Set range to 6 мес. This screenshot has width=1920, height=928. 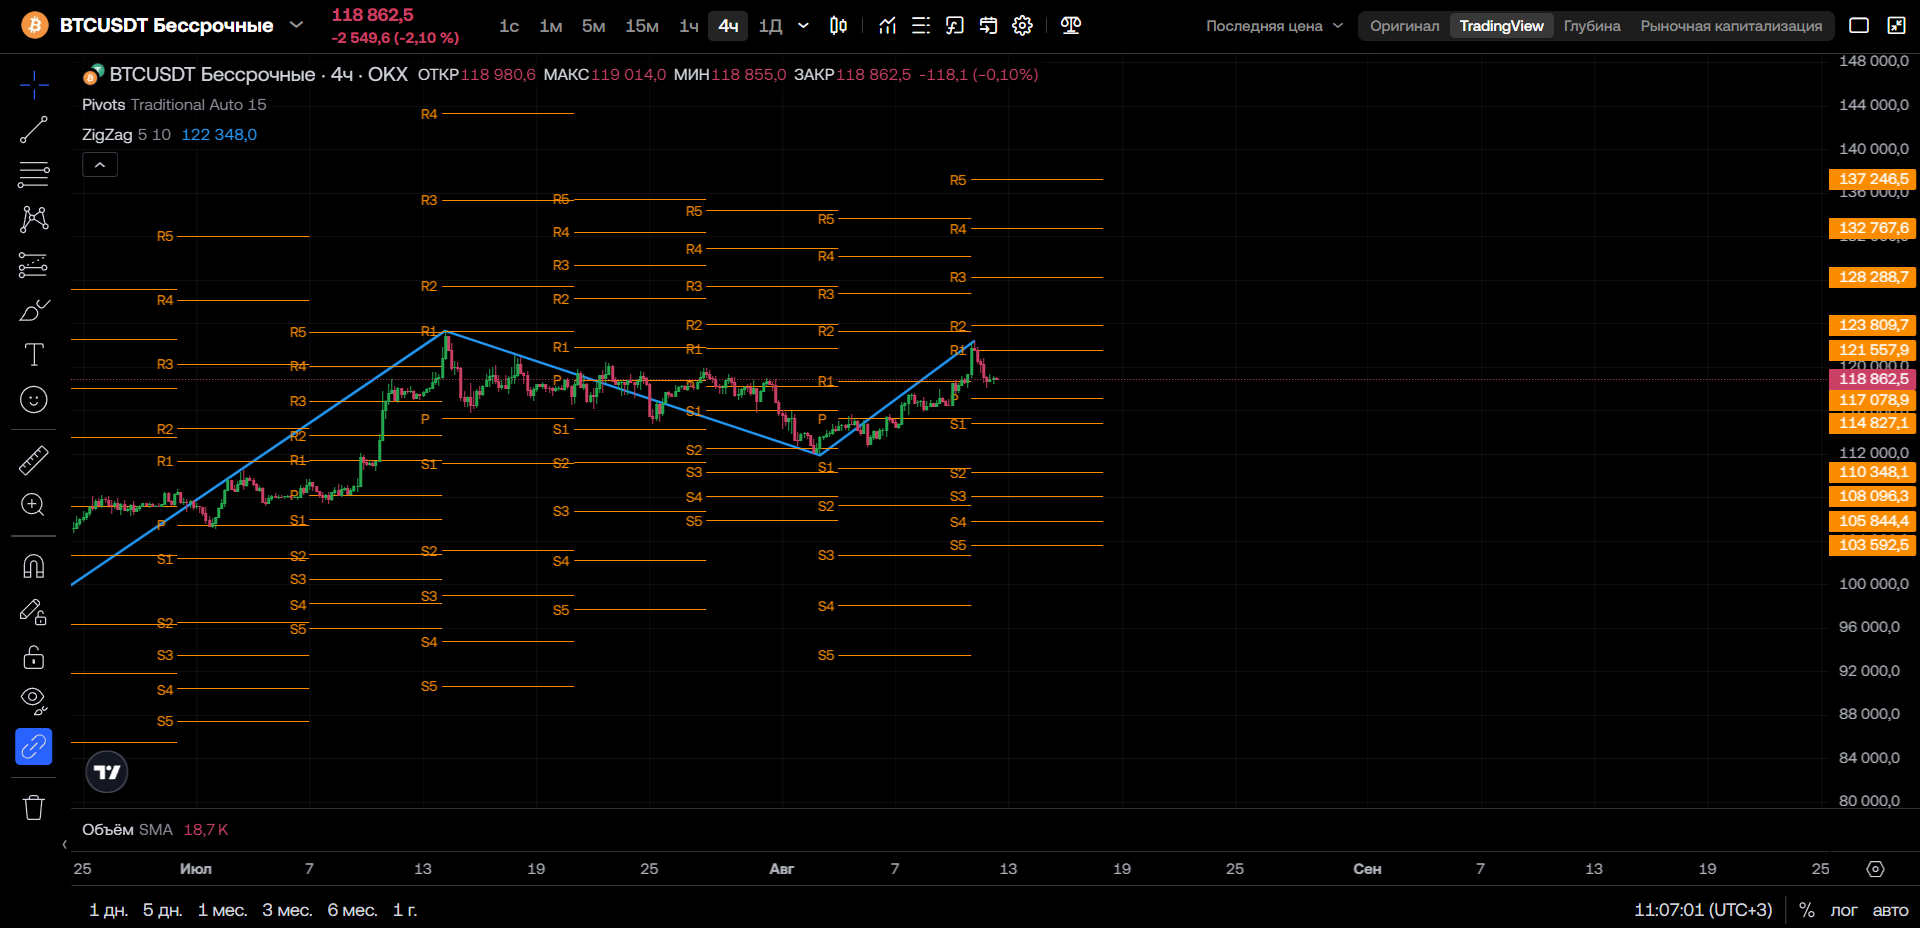click(x=352, y=910)
